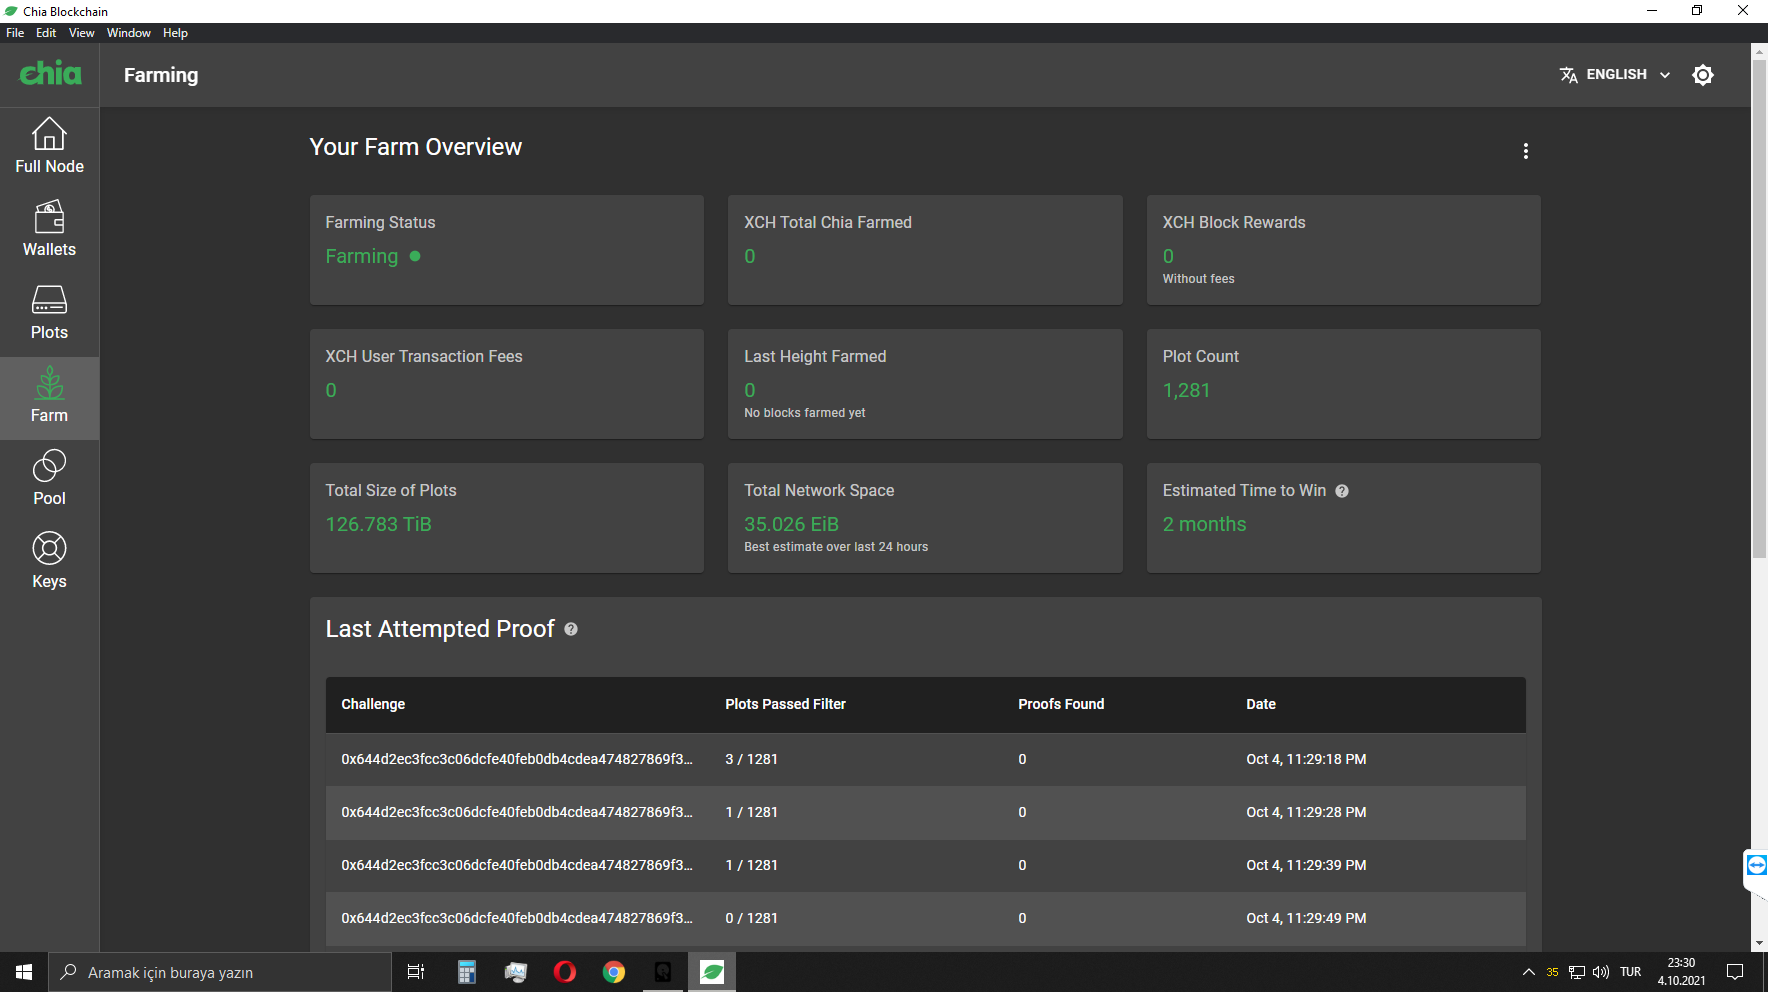The width and height of the screenshot is (1768, 992).
Task: Click the volume tray icon
Action: click(x=1601, y=972)
